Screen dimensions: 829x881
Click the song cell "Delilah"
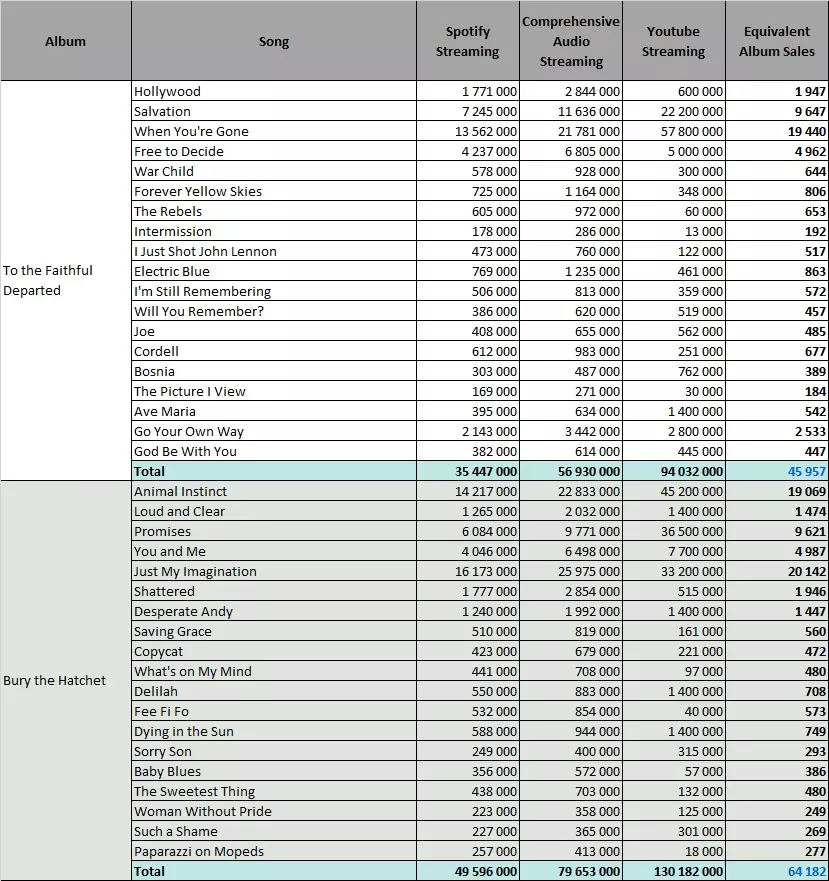click(x=274, y=691)
